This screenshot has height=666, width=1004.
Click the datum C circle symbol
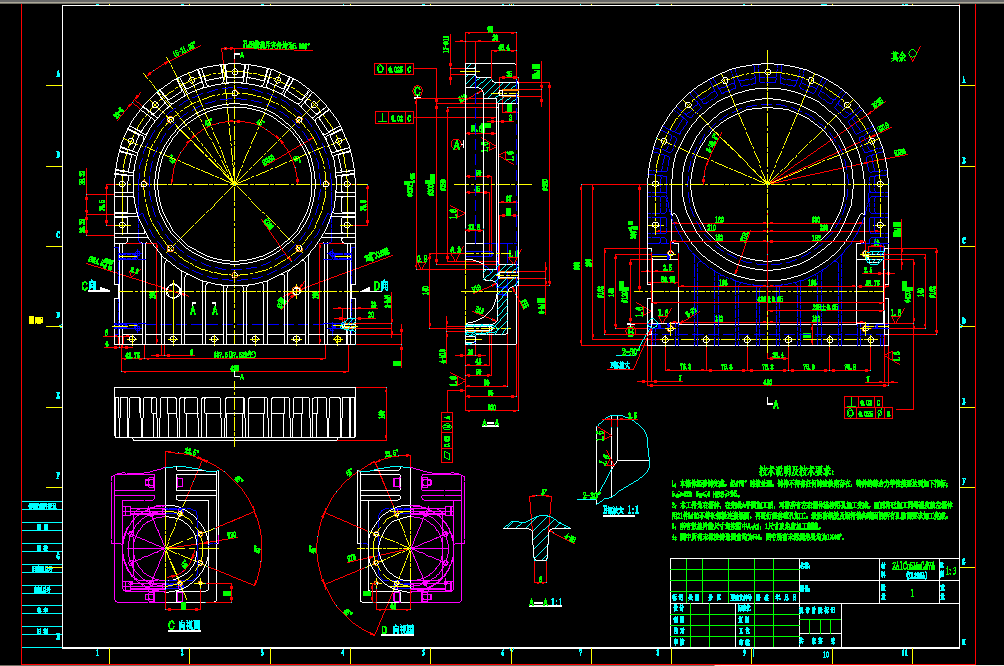click(x=418, y=92)
